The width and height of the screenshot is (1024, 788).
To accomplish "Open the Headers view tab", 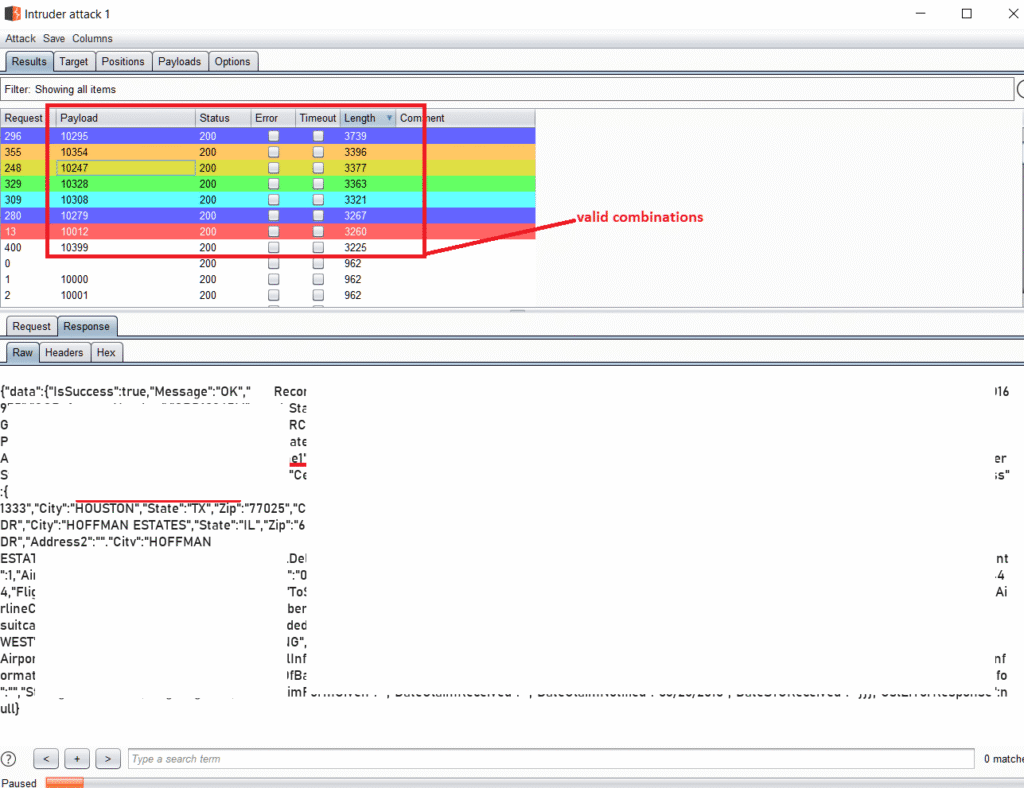I will tap(64, 352).
